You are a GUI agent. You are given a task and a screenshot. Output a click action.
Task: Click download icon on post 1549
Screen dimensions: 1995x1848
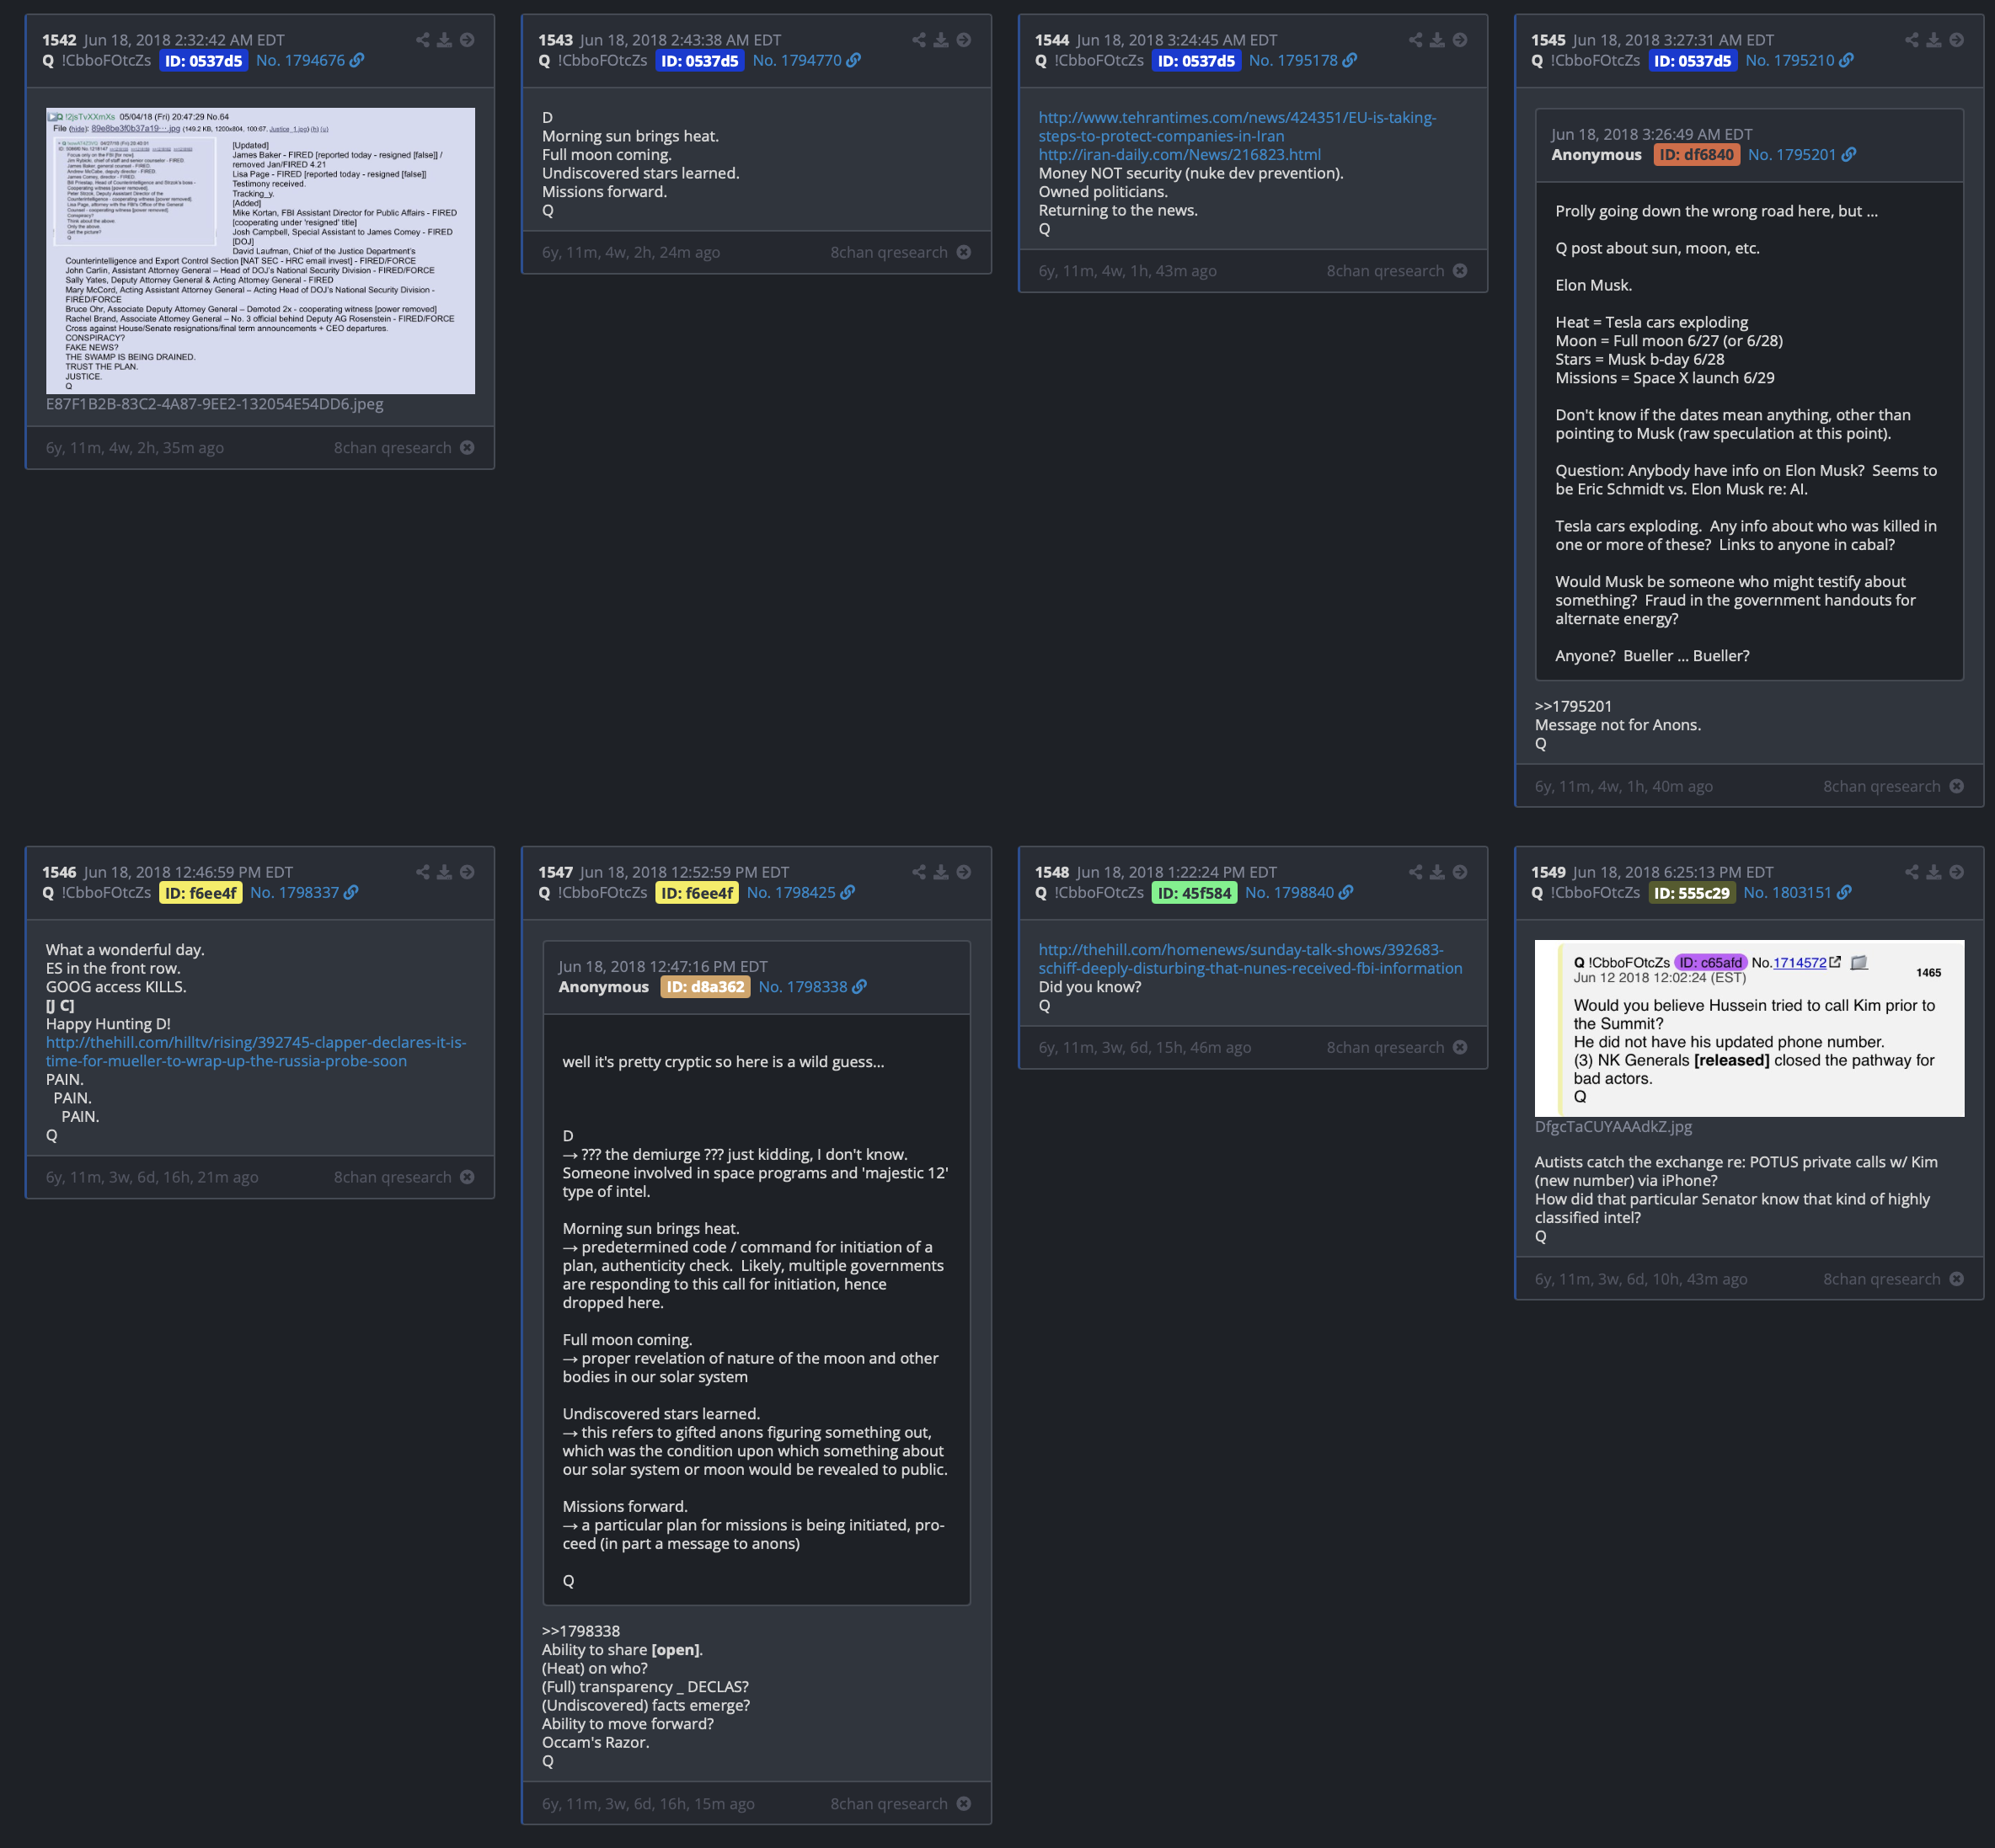(x=1934, y=872)
